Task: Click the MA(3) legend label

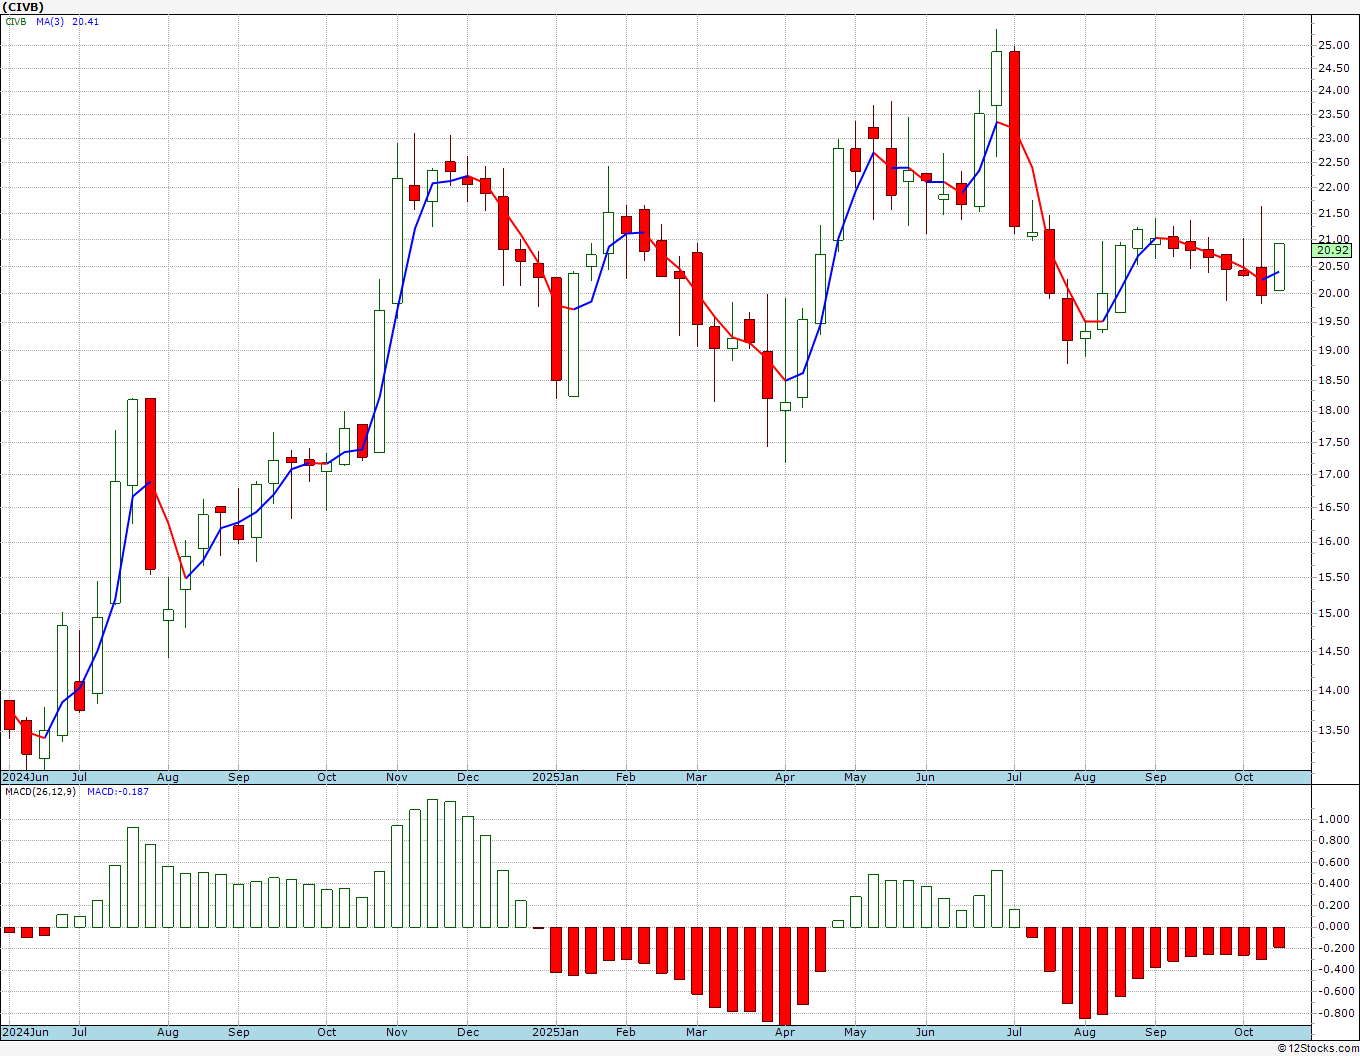Action: click(50, 22)
